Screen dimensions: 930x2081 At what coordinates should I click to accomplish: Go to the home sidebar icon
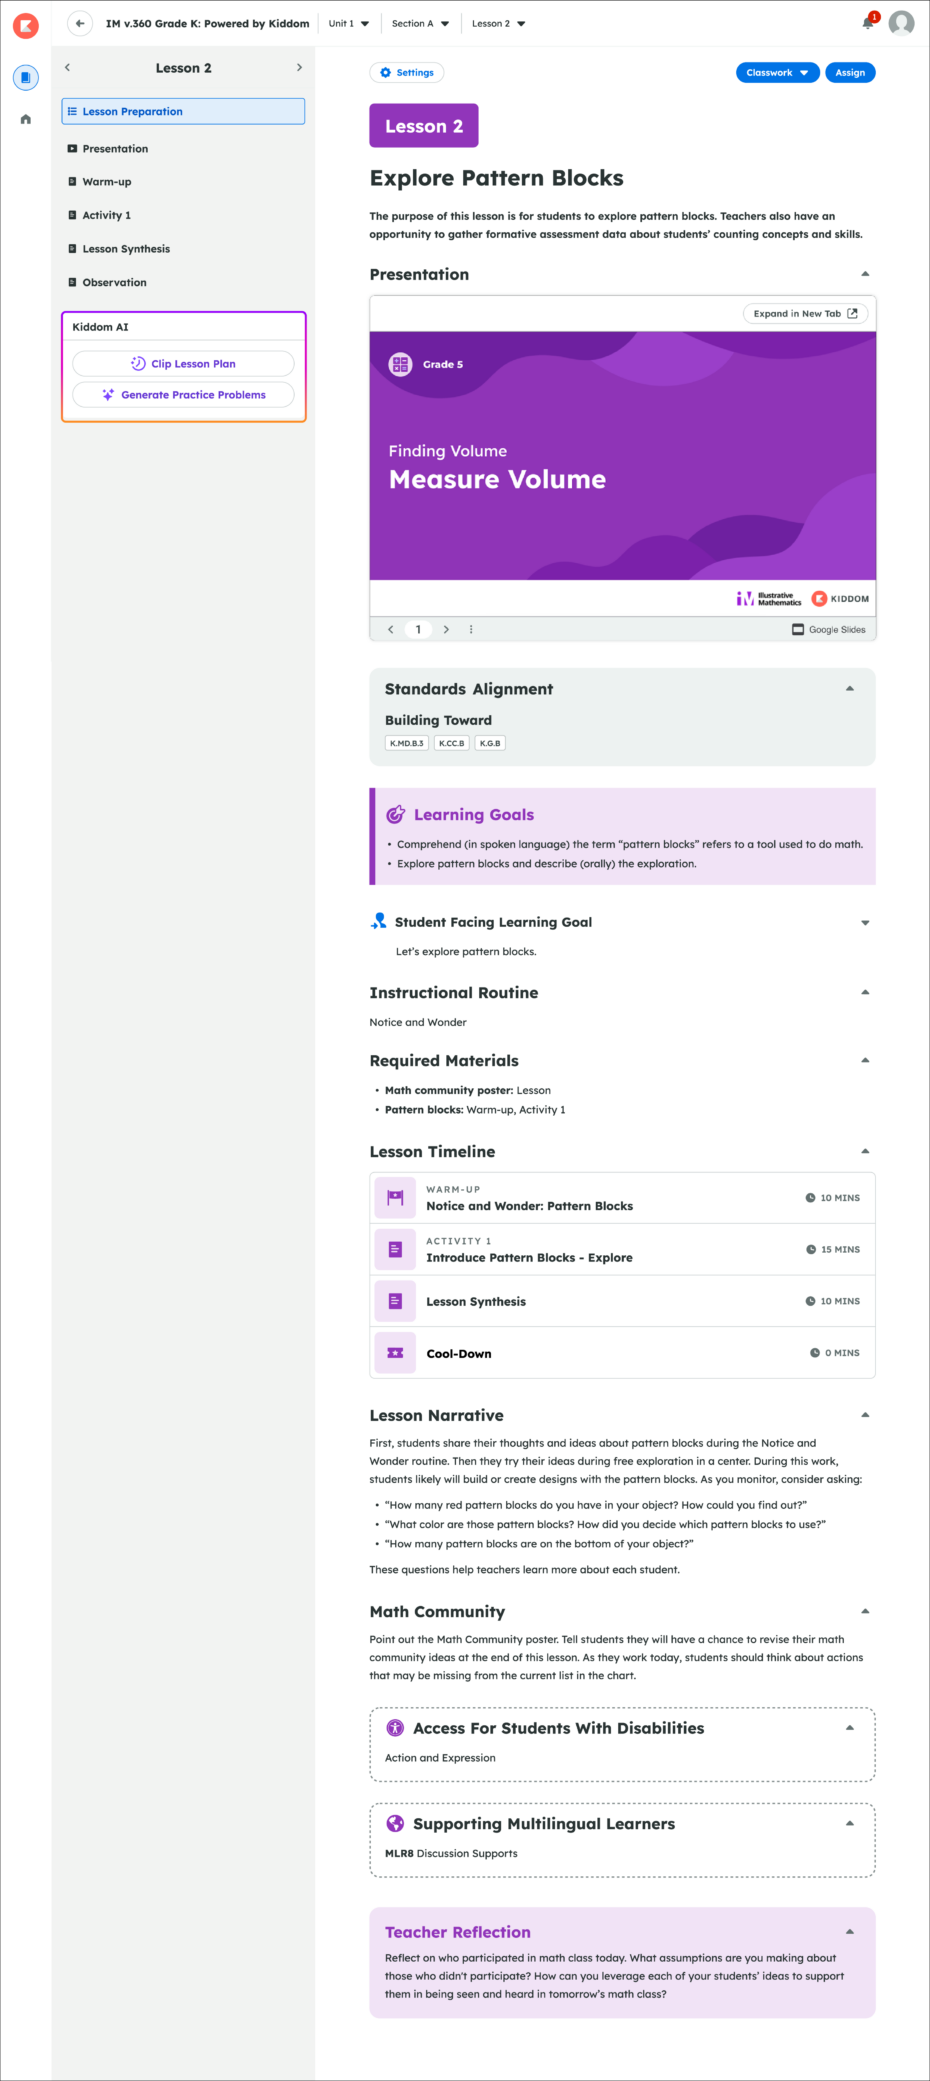pyautogui.click(x=26, y=119)
